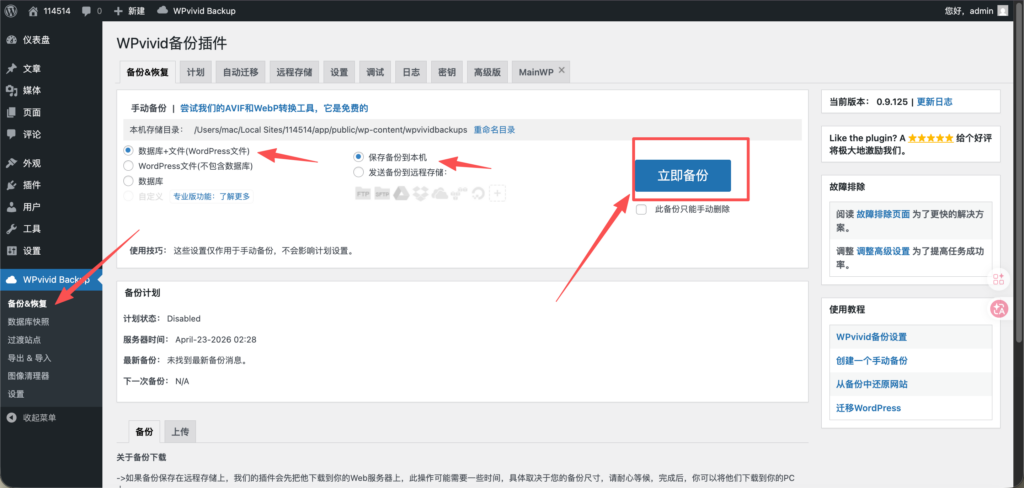1024x488 pixels.
Task: Click the admin avatar thumbnail
Action: point(1002,10)
